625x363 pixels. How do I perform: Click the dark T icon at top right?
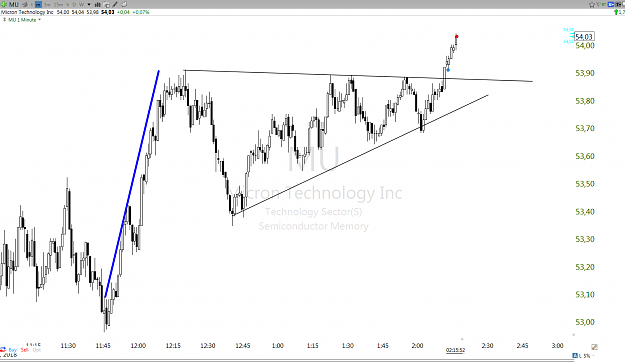(618, 4)
